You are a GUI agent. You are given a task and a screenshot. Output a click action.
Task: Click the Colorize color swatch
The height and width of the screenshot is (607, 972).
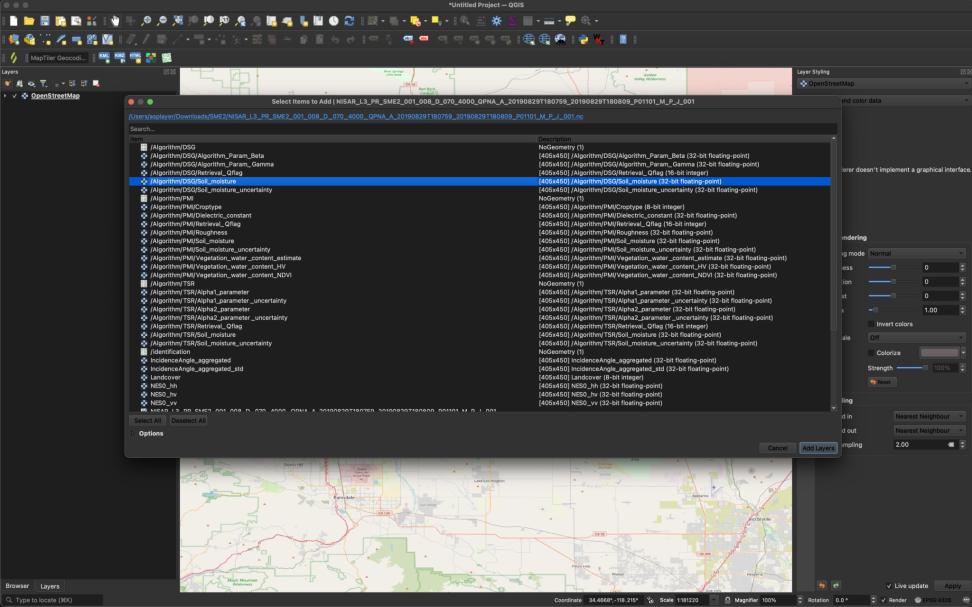point(939,353)
